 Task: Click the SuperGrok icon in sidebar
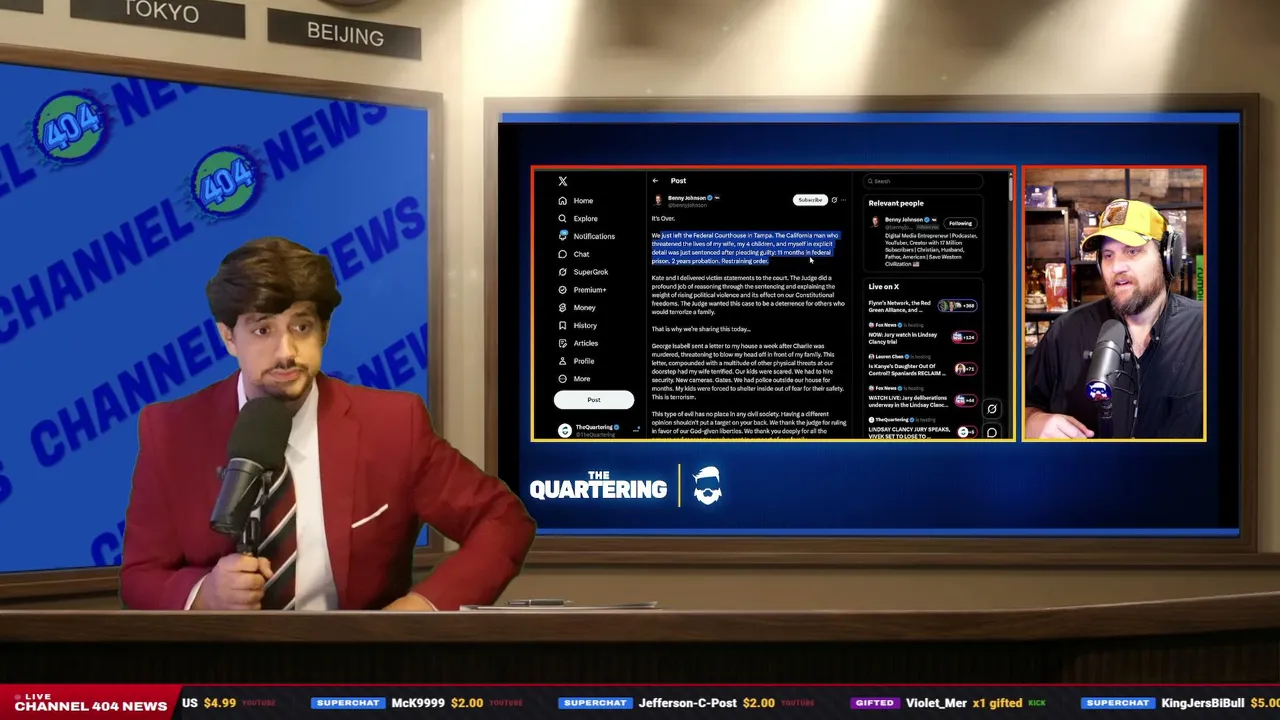(563, 272)
